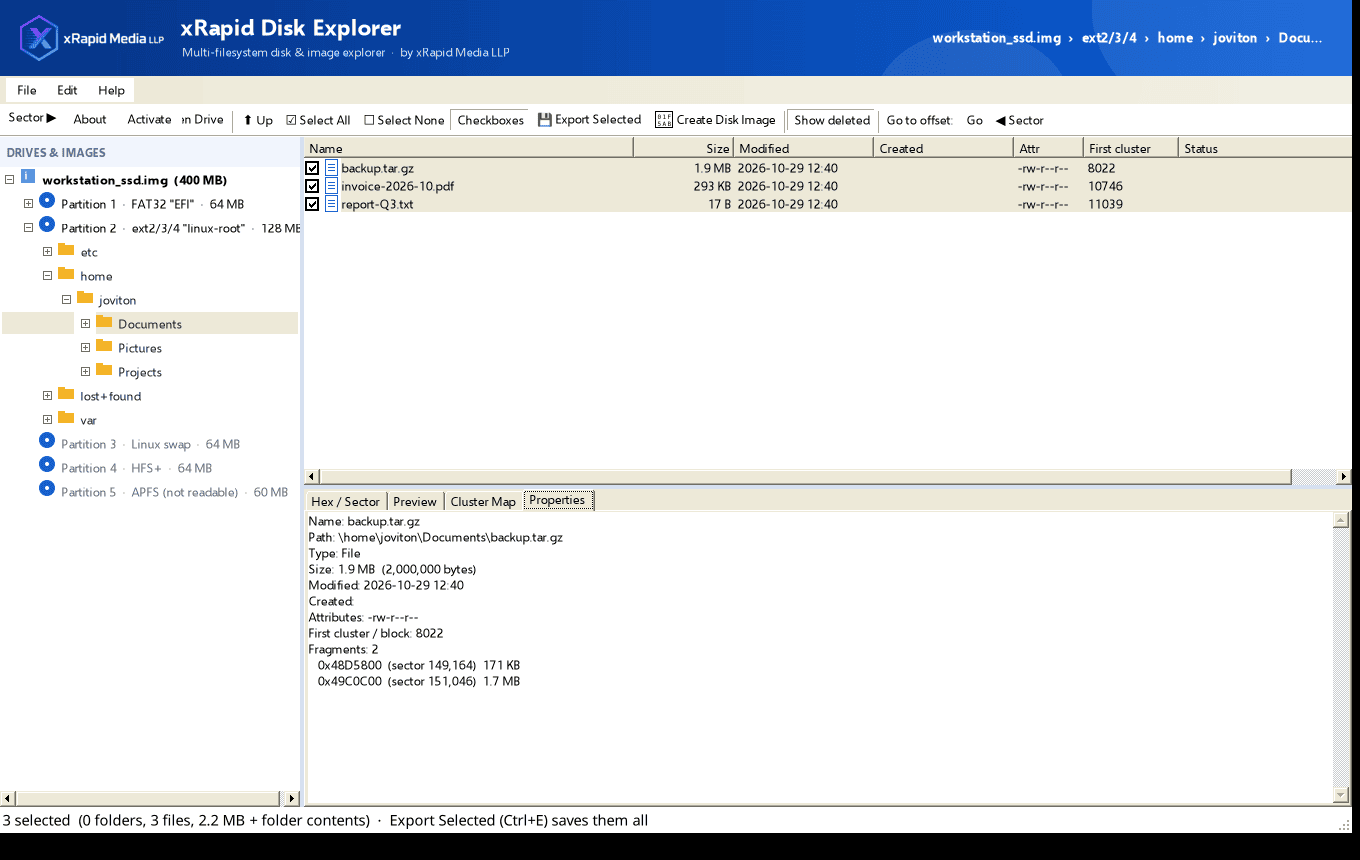Image resolution: width=1360 pixels, height=860 pixels.
Task: Open the File menu
Action: click(x=27, y=90)
